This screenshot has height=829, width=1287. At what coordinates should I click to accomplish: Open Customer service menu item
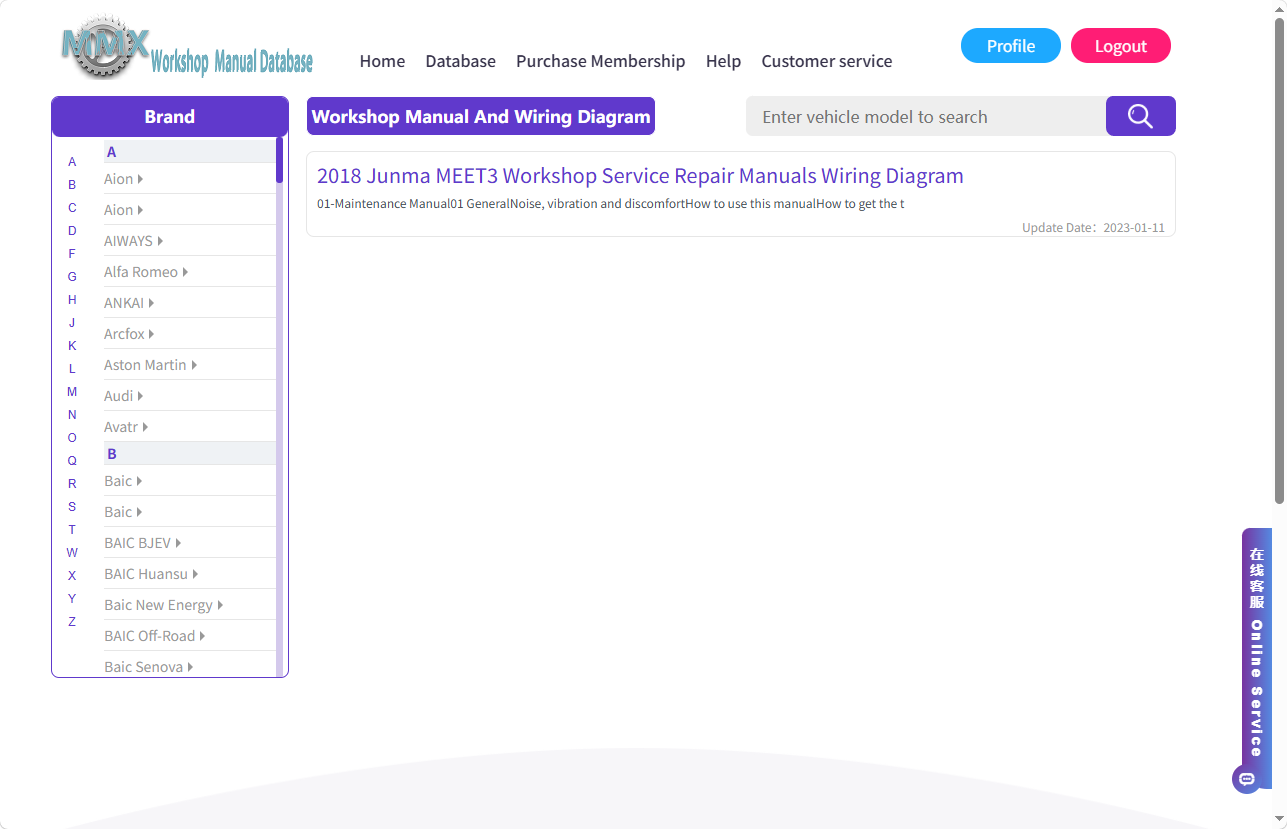coord(826,61)
